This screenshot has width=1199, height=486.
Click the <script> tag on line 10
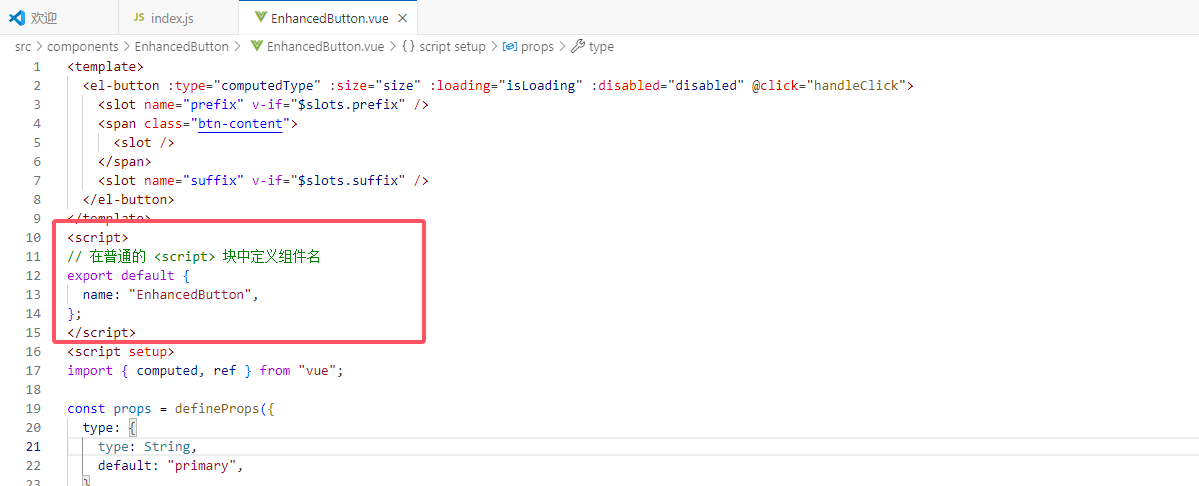[x=98, y=238]
